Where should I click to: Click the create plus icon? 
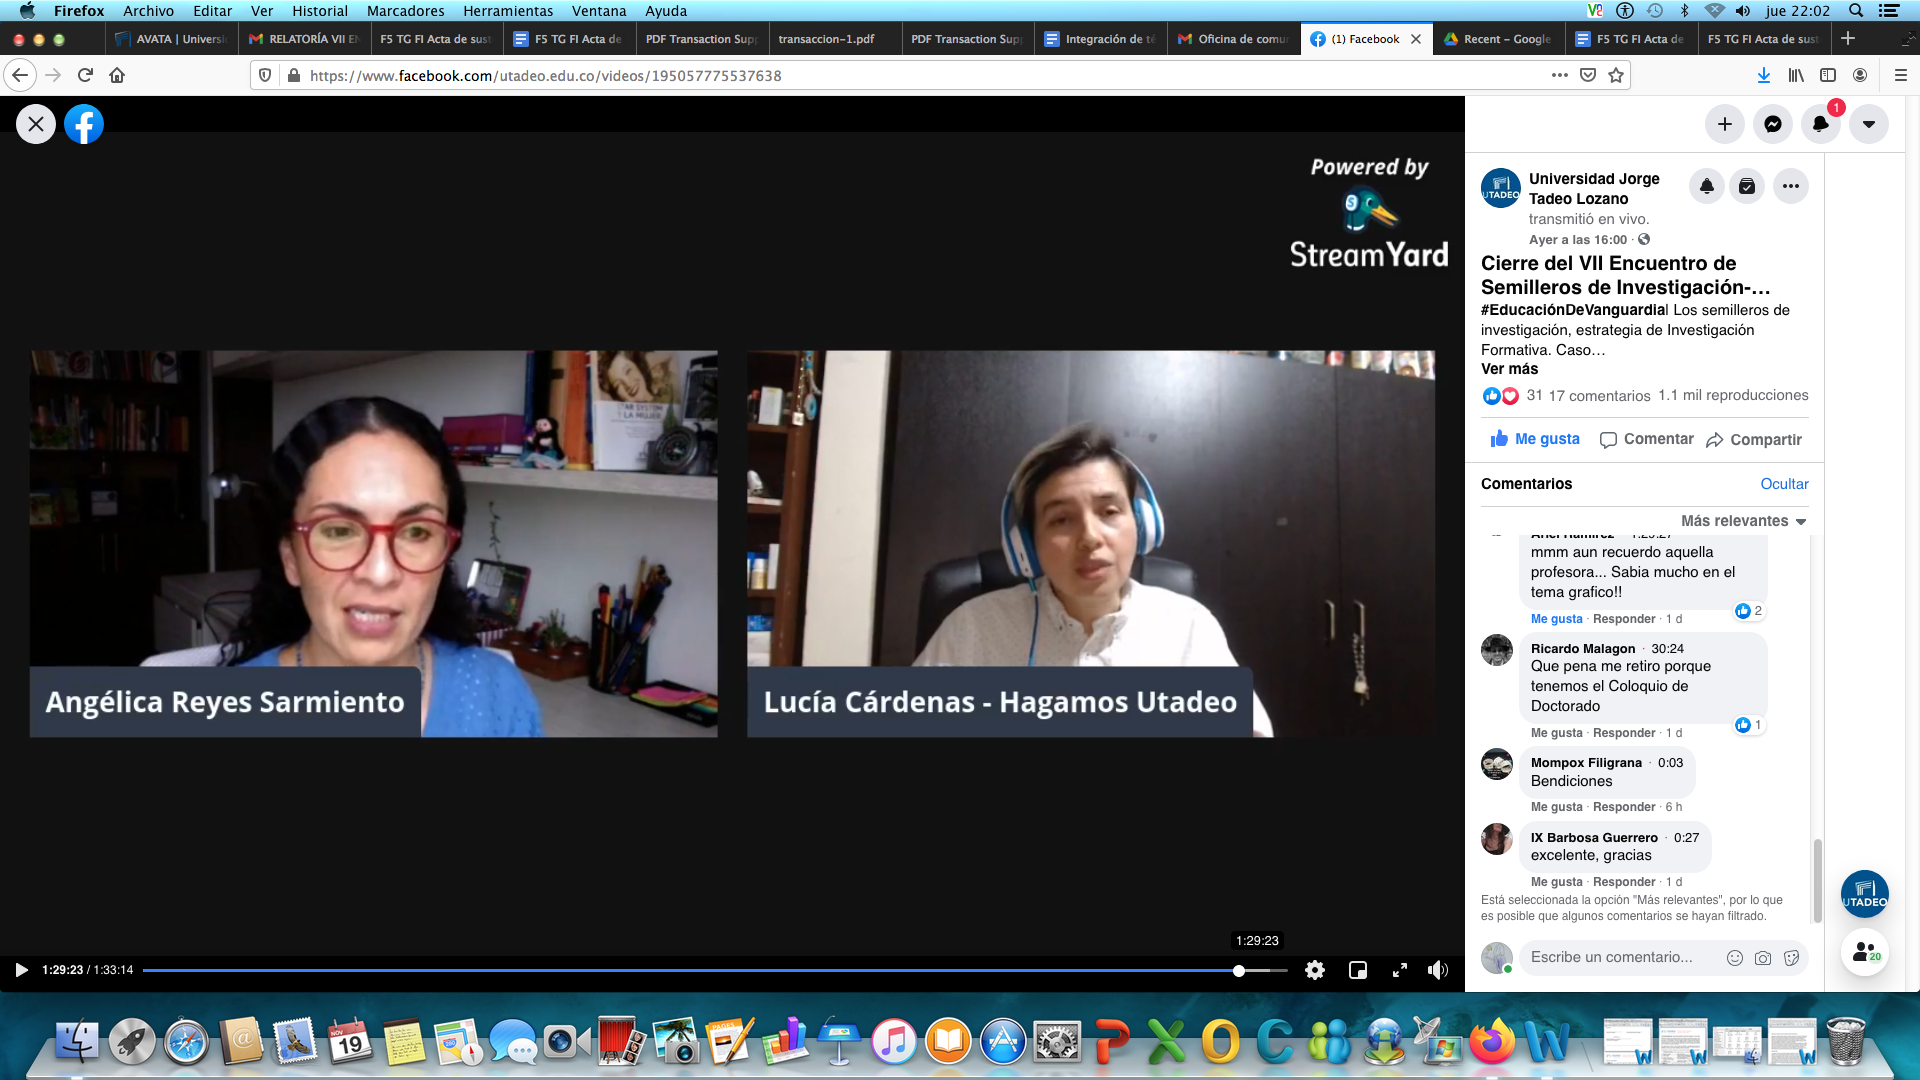pyautogui.click(x=1725, y=124)
